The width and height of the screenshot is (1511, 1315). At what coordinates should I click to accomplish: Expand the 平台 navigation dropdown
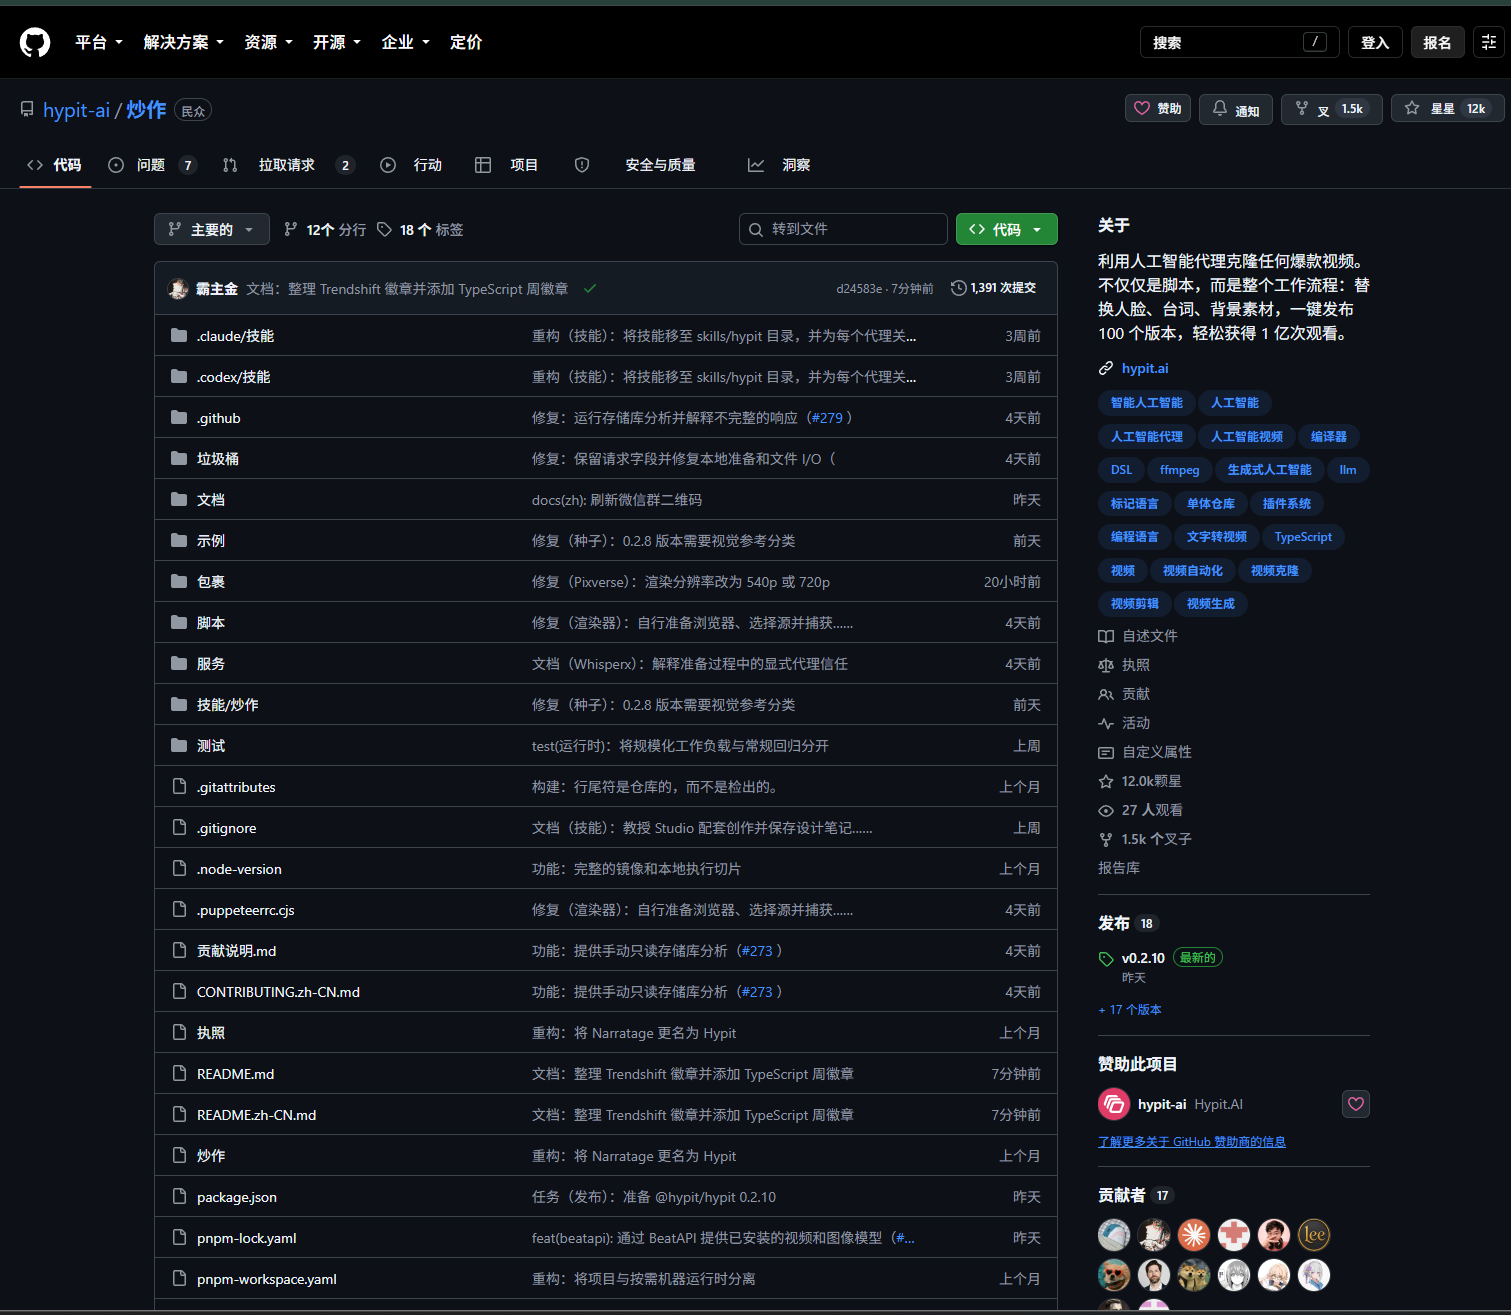click(99, 42)
